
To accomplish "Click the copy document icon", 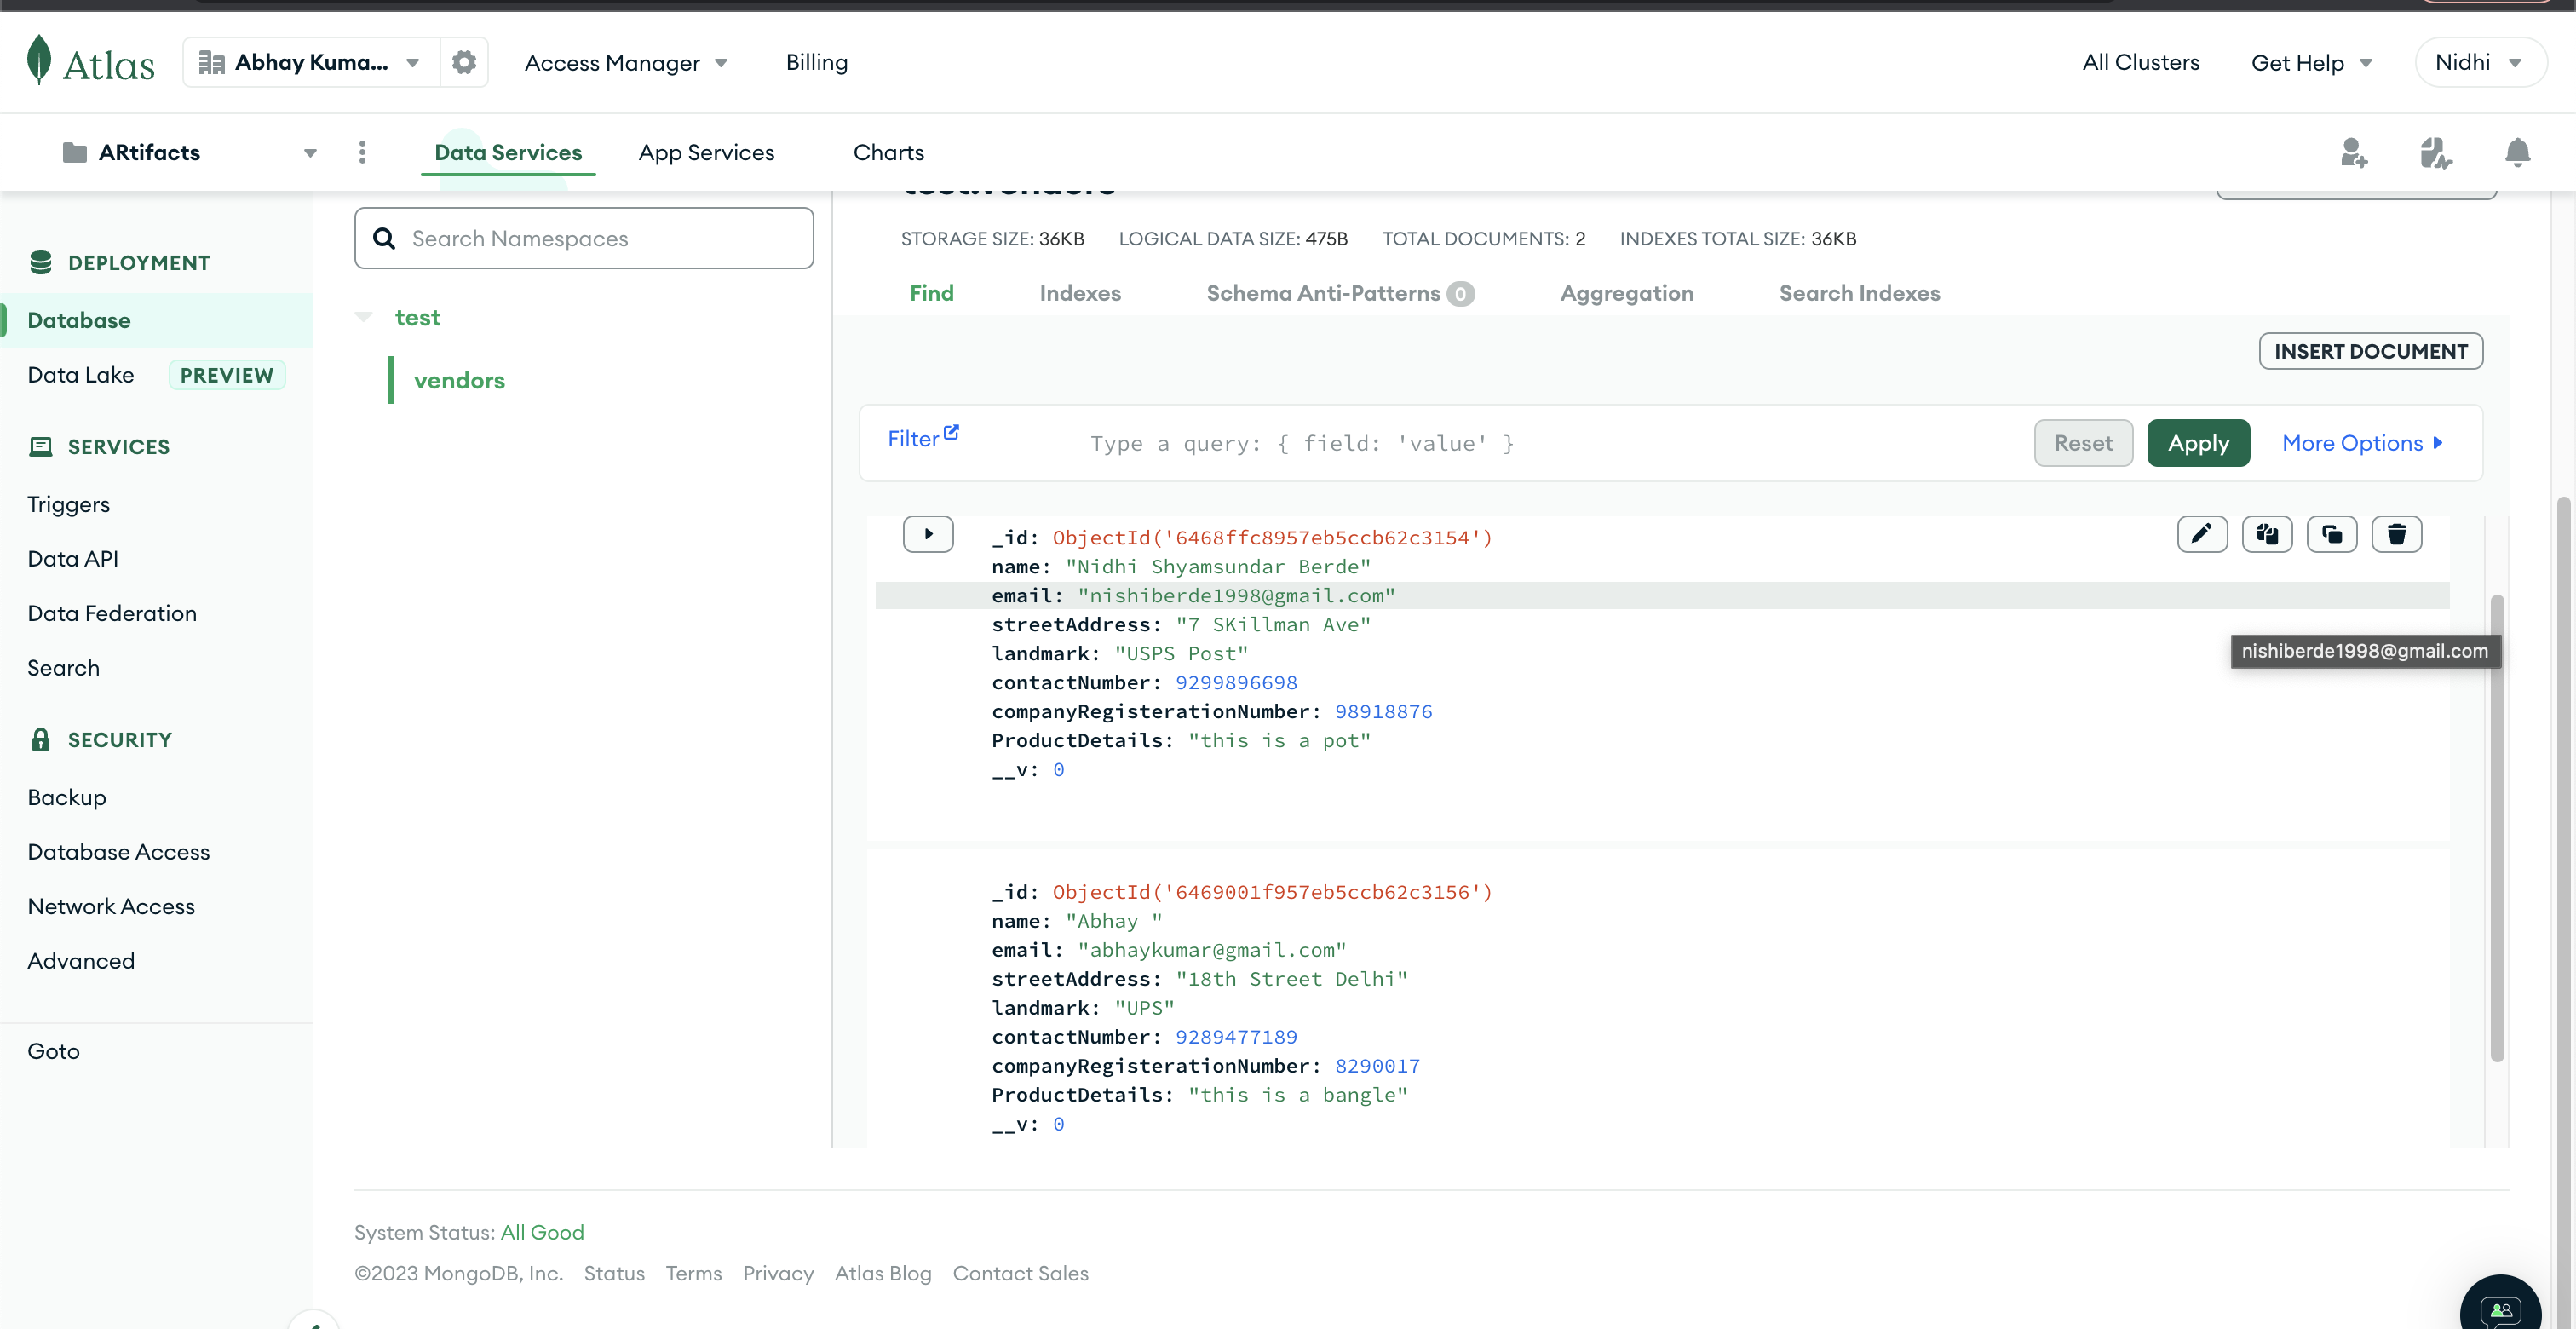I will point(2266,534).
